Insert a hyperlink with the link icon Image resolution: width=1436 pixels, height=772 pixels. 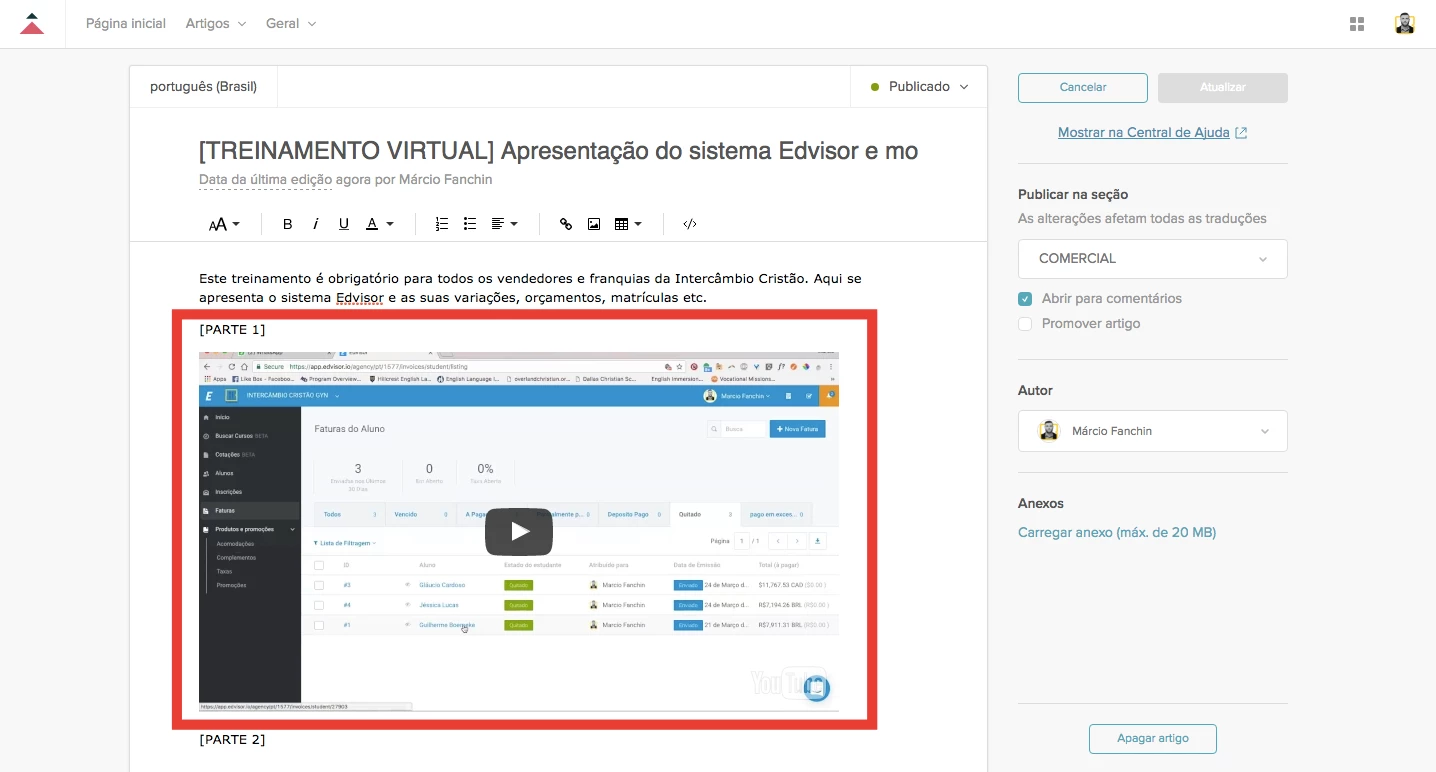click(x=566, y=224)
